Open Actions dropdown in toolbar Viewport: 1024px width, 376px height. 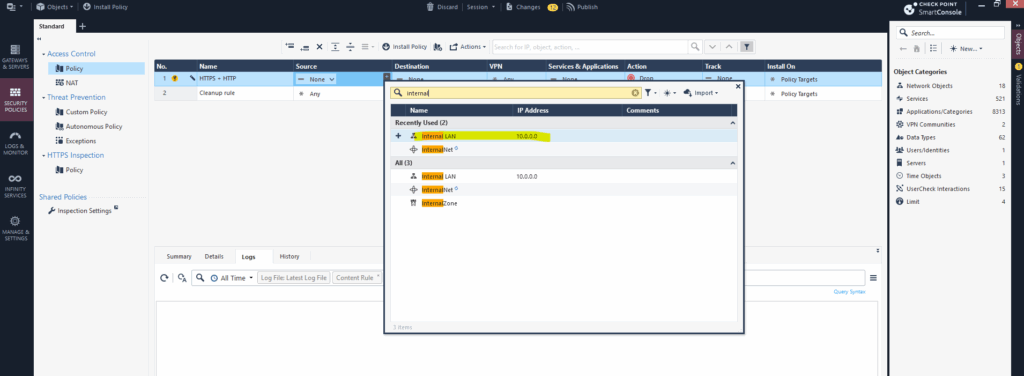pos(468,47)
